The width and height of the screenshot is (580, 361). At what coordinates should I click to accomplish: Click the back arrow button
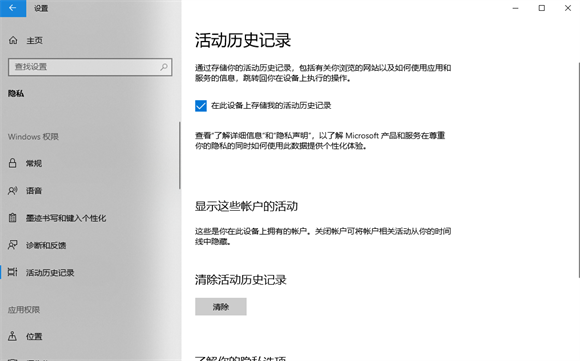tap(13, 8)
